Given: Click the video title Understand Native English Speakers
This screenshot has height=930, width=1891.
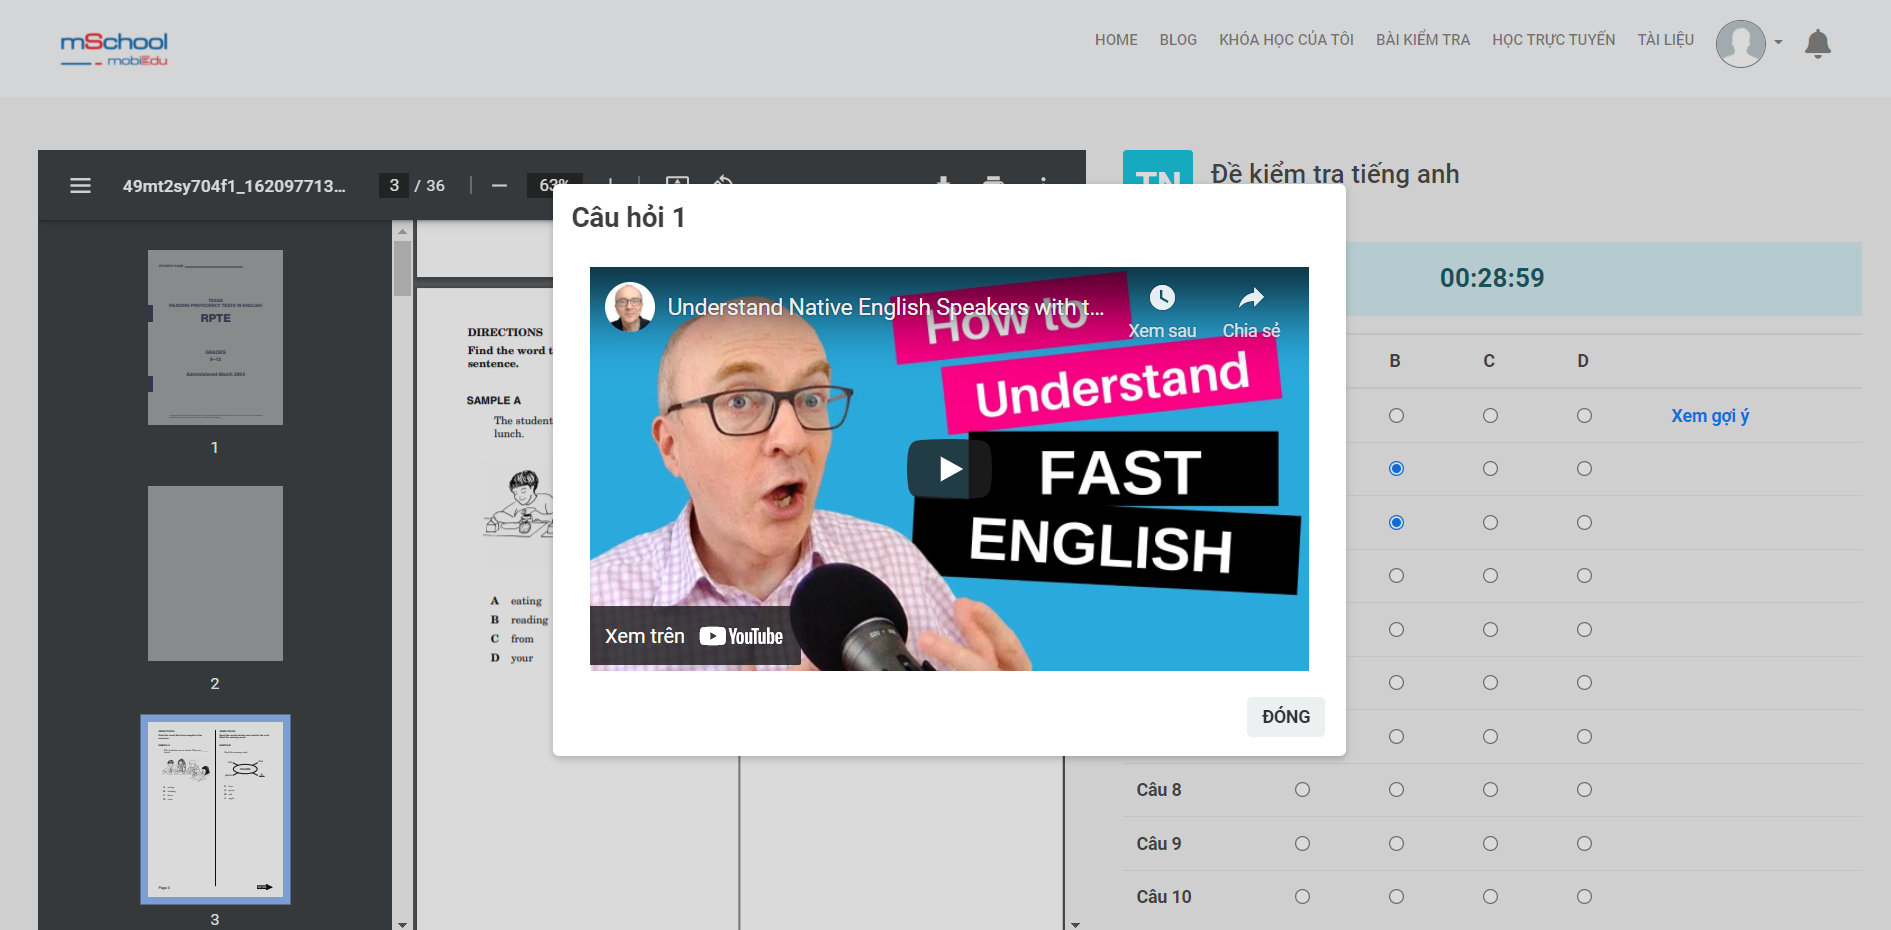Looking at the screenshot, I should coord(885,307).
